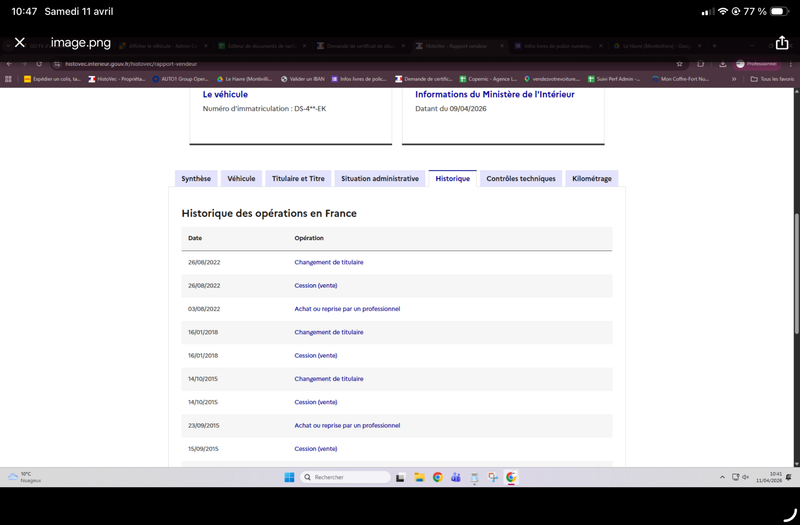Open File Explorer from the taskbar
This screenshot has width=800, height=525.
[x=419, y=477]
